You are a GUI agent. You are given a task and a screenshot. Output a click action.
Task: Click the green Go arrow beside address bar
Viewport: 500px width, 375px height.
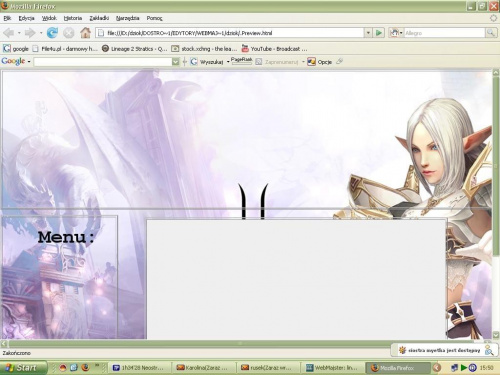(x=379, y=33)
